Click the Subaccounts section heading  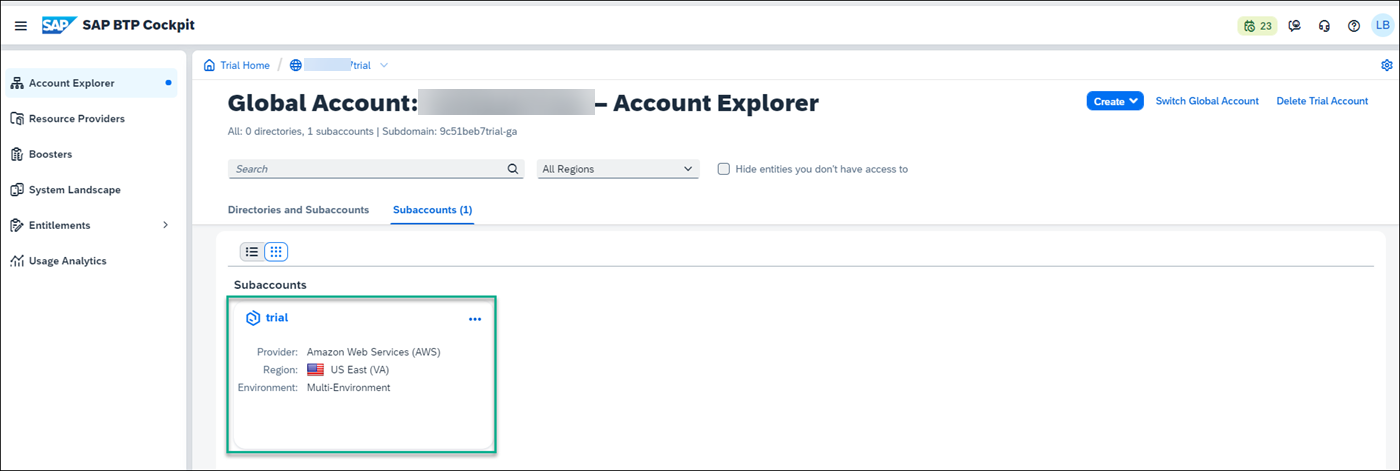click(x=270, y=285)
